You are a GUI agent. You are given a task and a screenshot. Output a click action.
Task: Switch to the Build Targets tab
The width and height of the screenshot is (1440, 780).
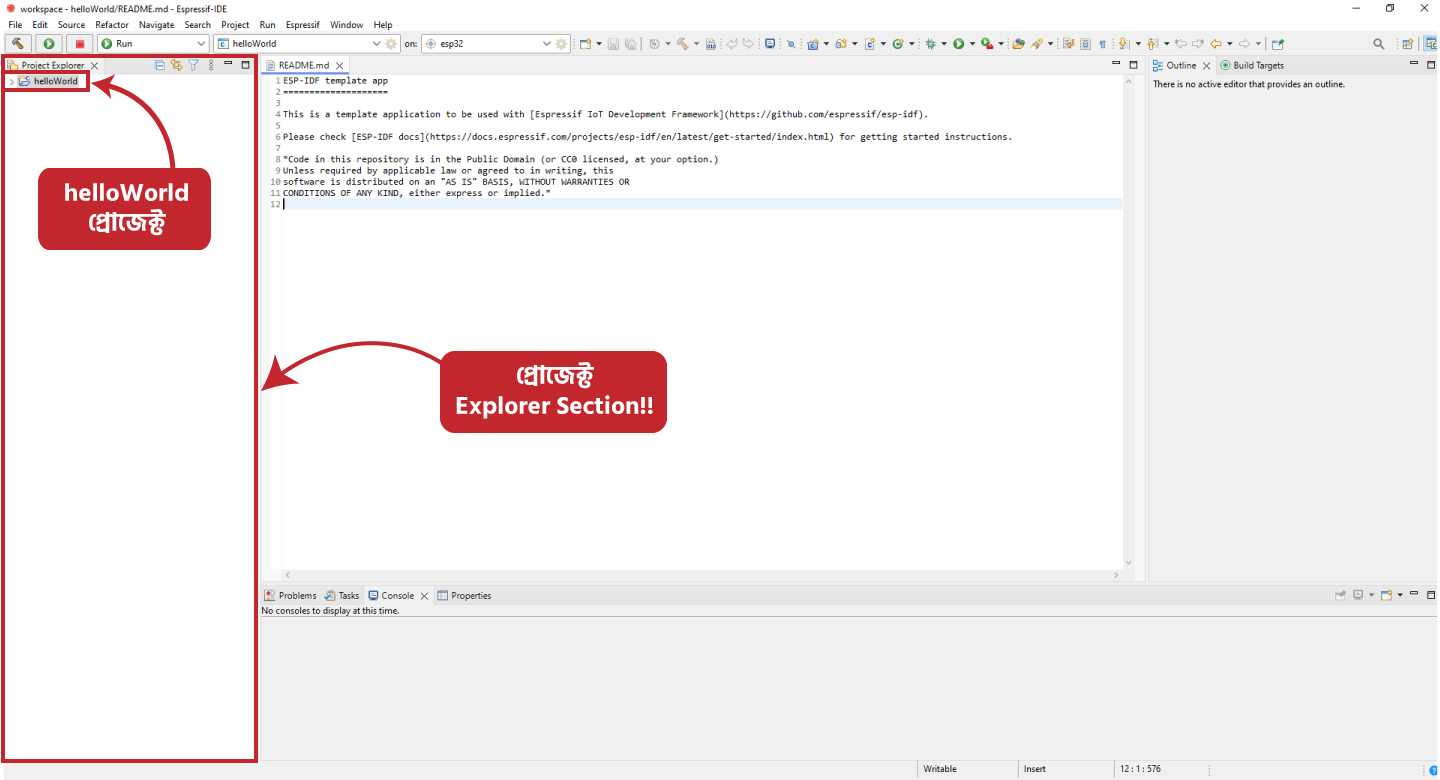pos(1252,65)
